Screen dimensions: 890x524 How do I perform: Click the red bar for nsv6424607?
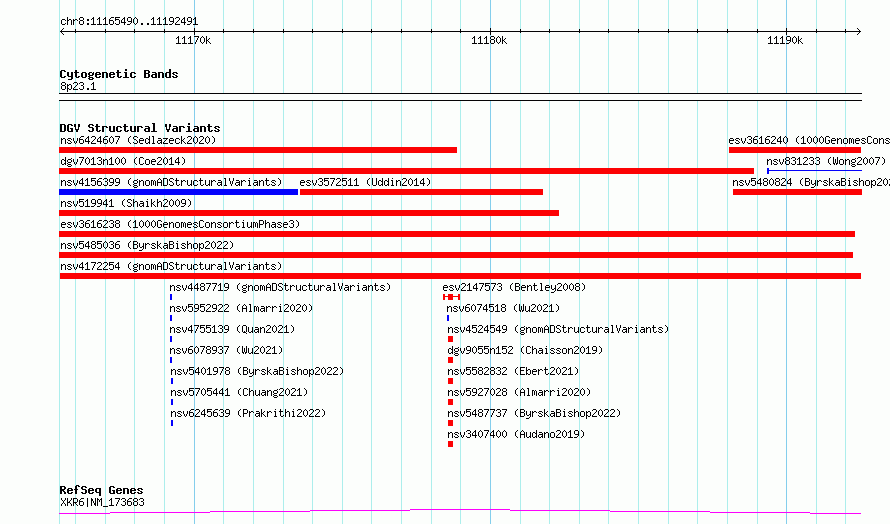[x=258, y=150]
